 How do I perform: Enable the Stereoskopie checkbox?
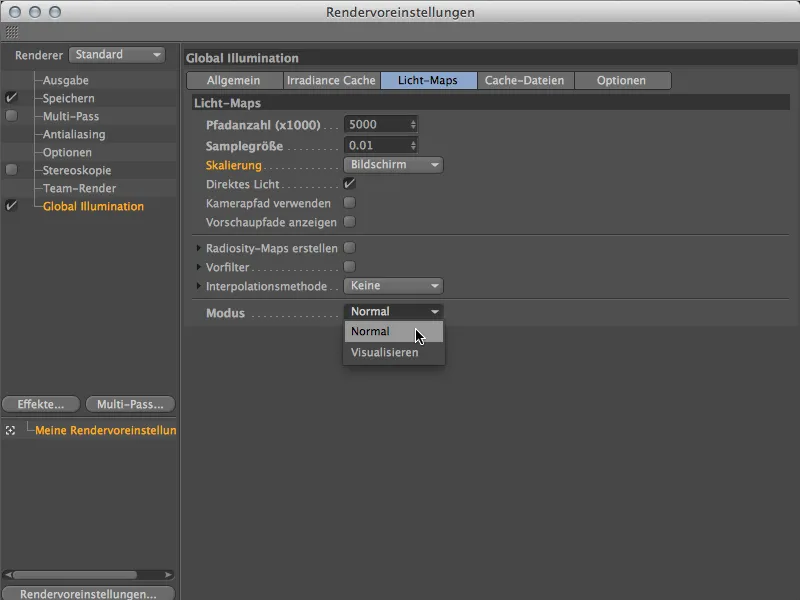pyautogui.click(x=11, y=169)
